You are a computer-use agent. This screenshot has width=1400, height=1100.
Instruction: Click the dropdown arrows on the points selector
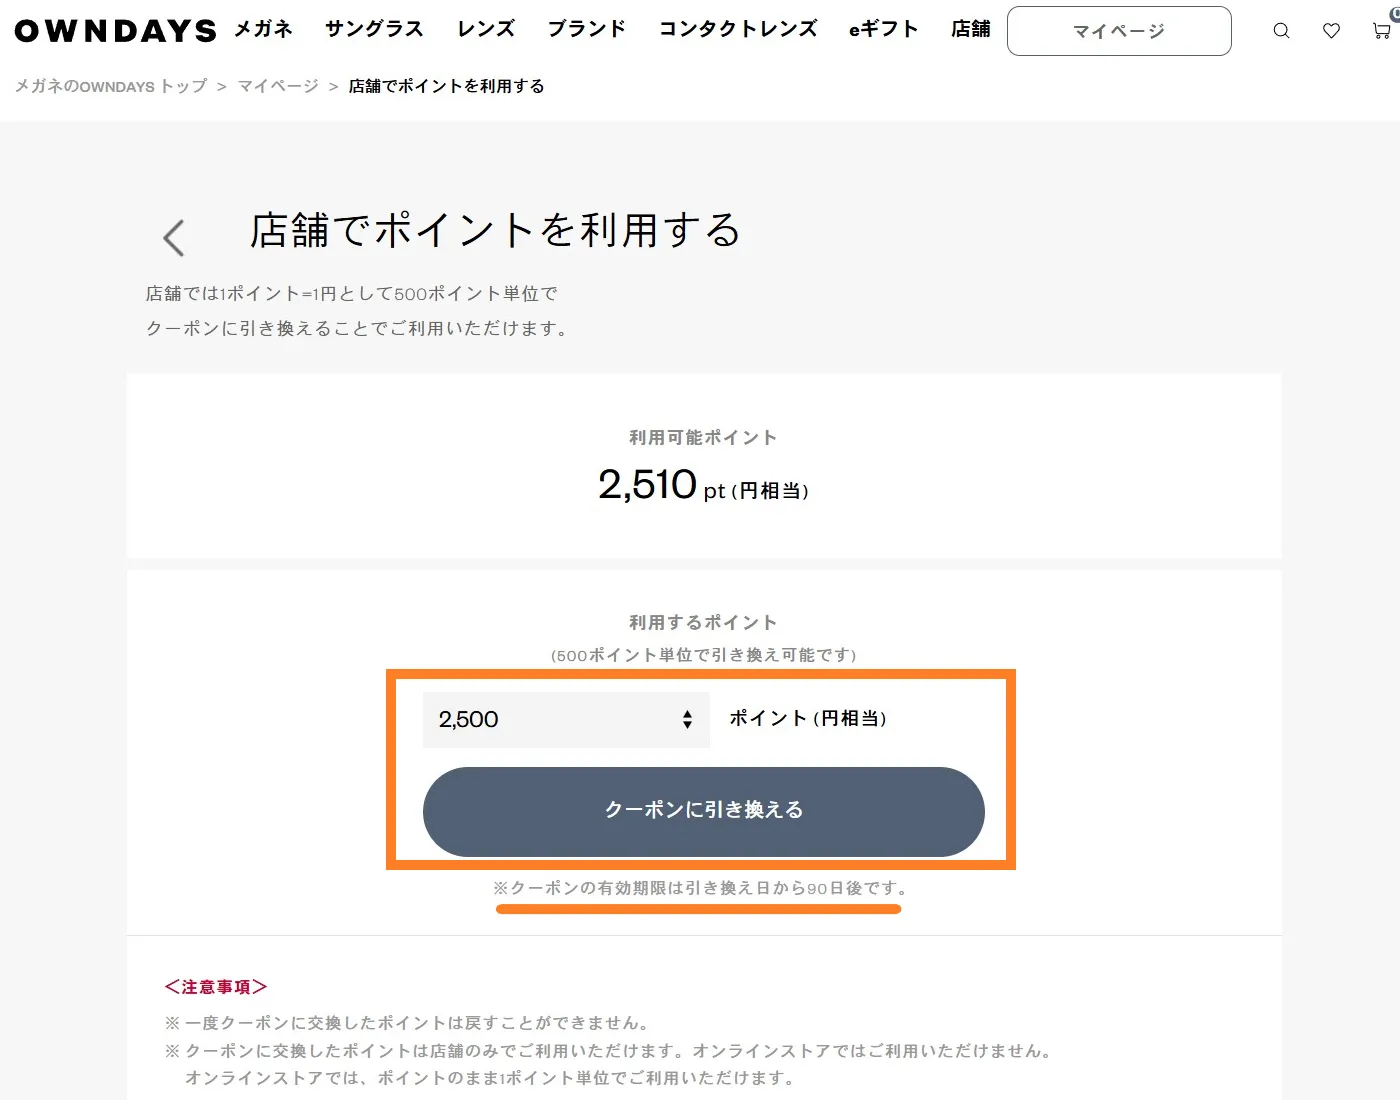click(x=687, y=720)
